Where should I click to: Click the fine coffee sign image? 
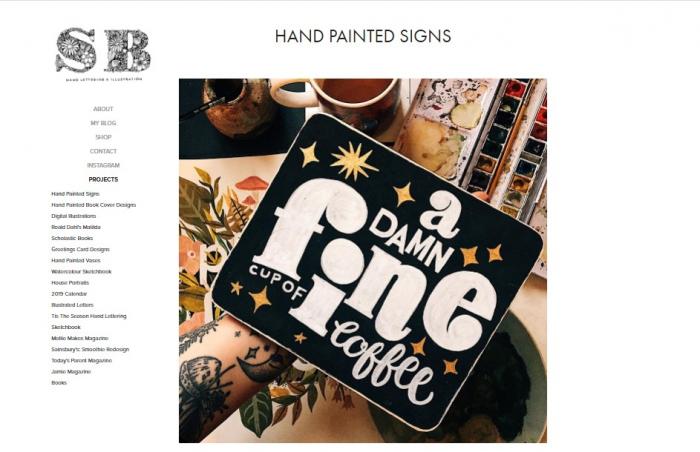coord(362,261)
